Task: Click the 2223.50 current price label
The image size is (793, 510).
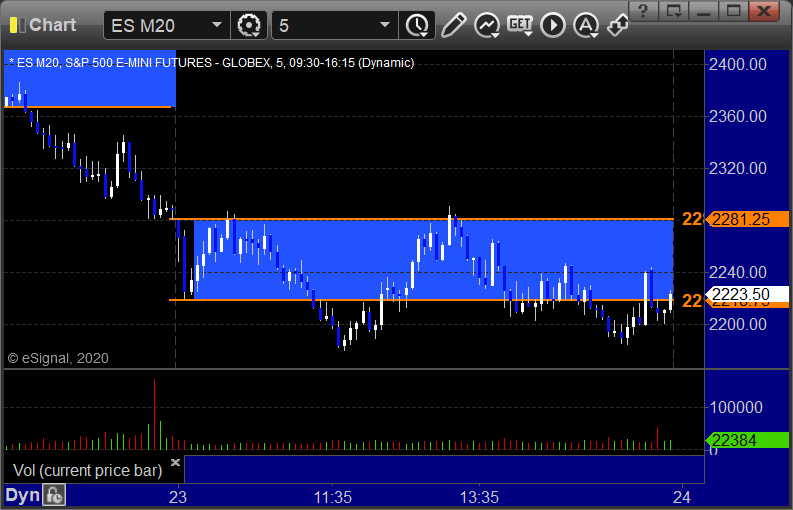Action: (747, 294)
